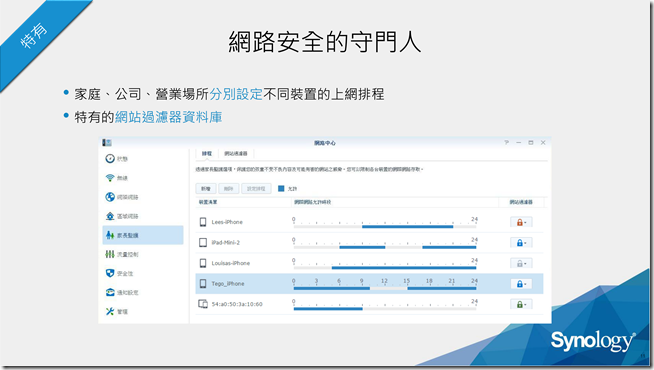Click the hour 12 label in Tego_iPhone row
Screen dimensions: 654x370
point(384,281)
